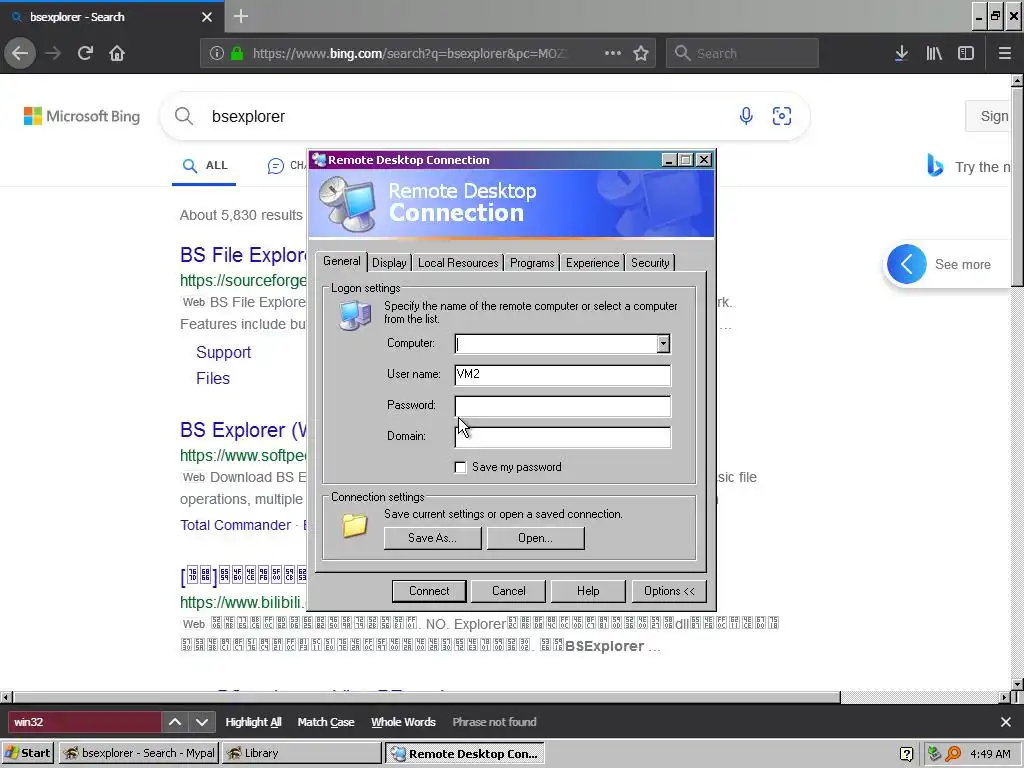Select Bing ALL results tab

(204, 166)
